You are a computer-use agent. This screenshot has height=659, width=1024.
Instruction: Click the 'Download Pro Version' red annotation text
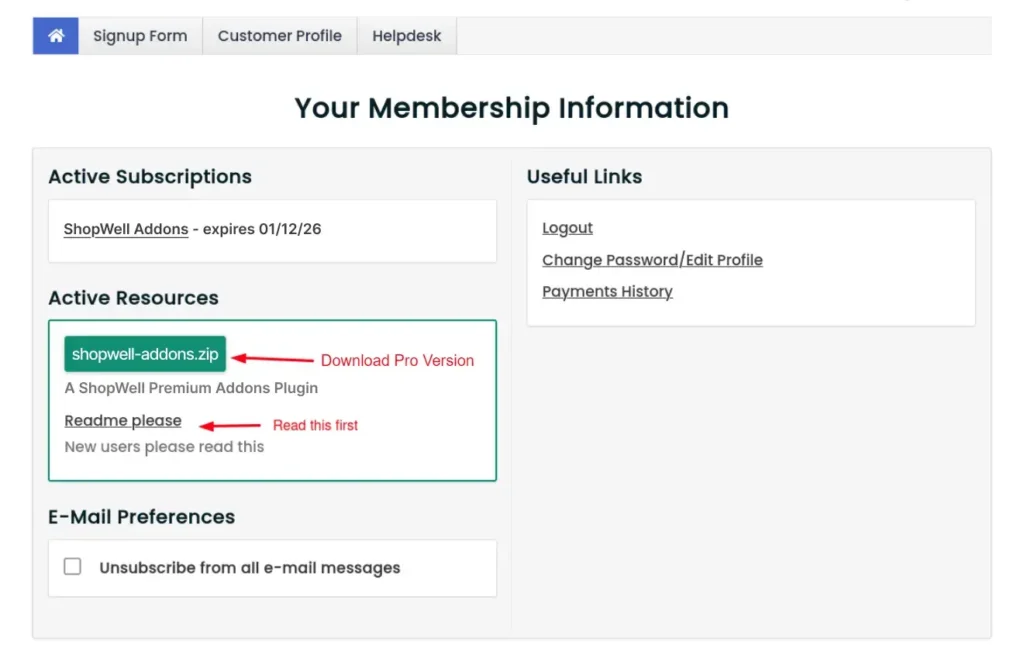pos(397,360)
